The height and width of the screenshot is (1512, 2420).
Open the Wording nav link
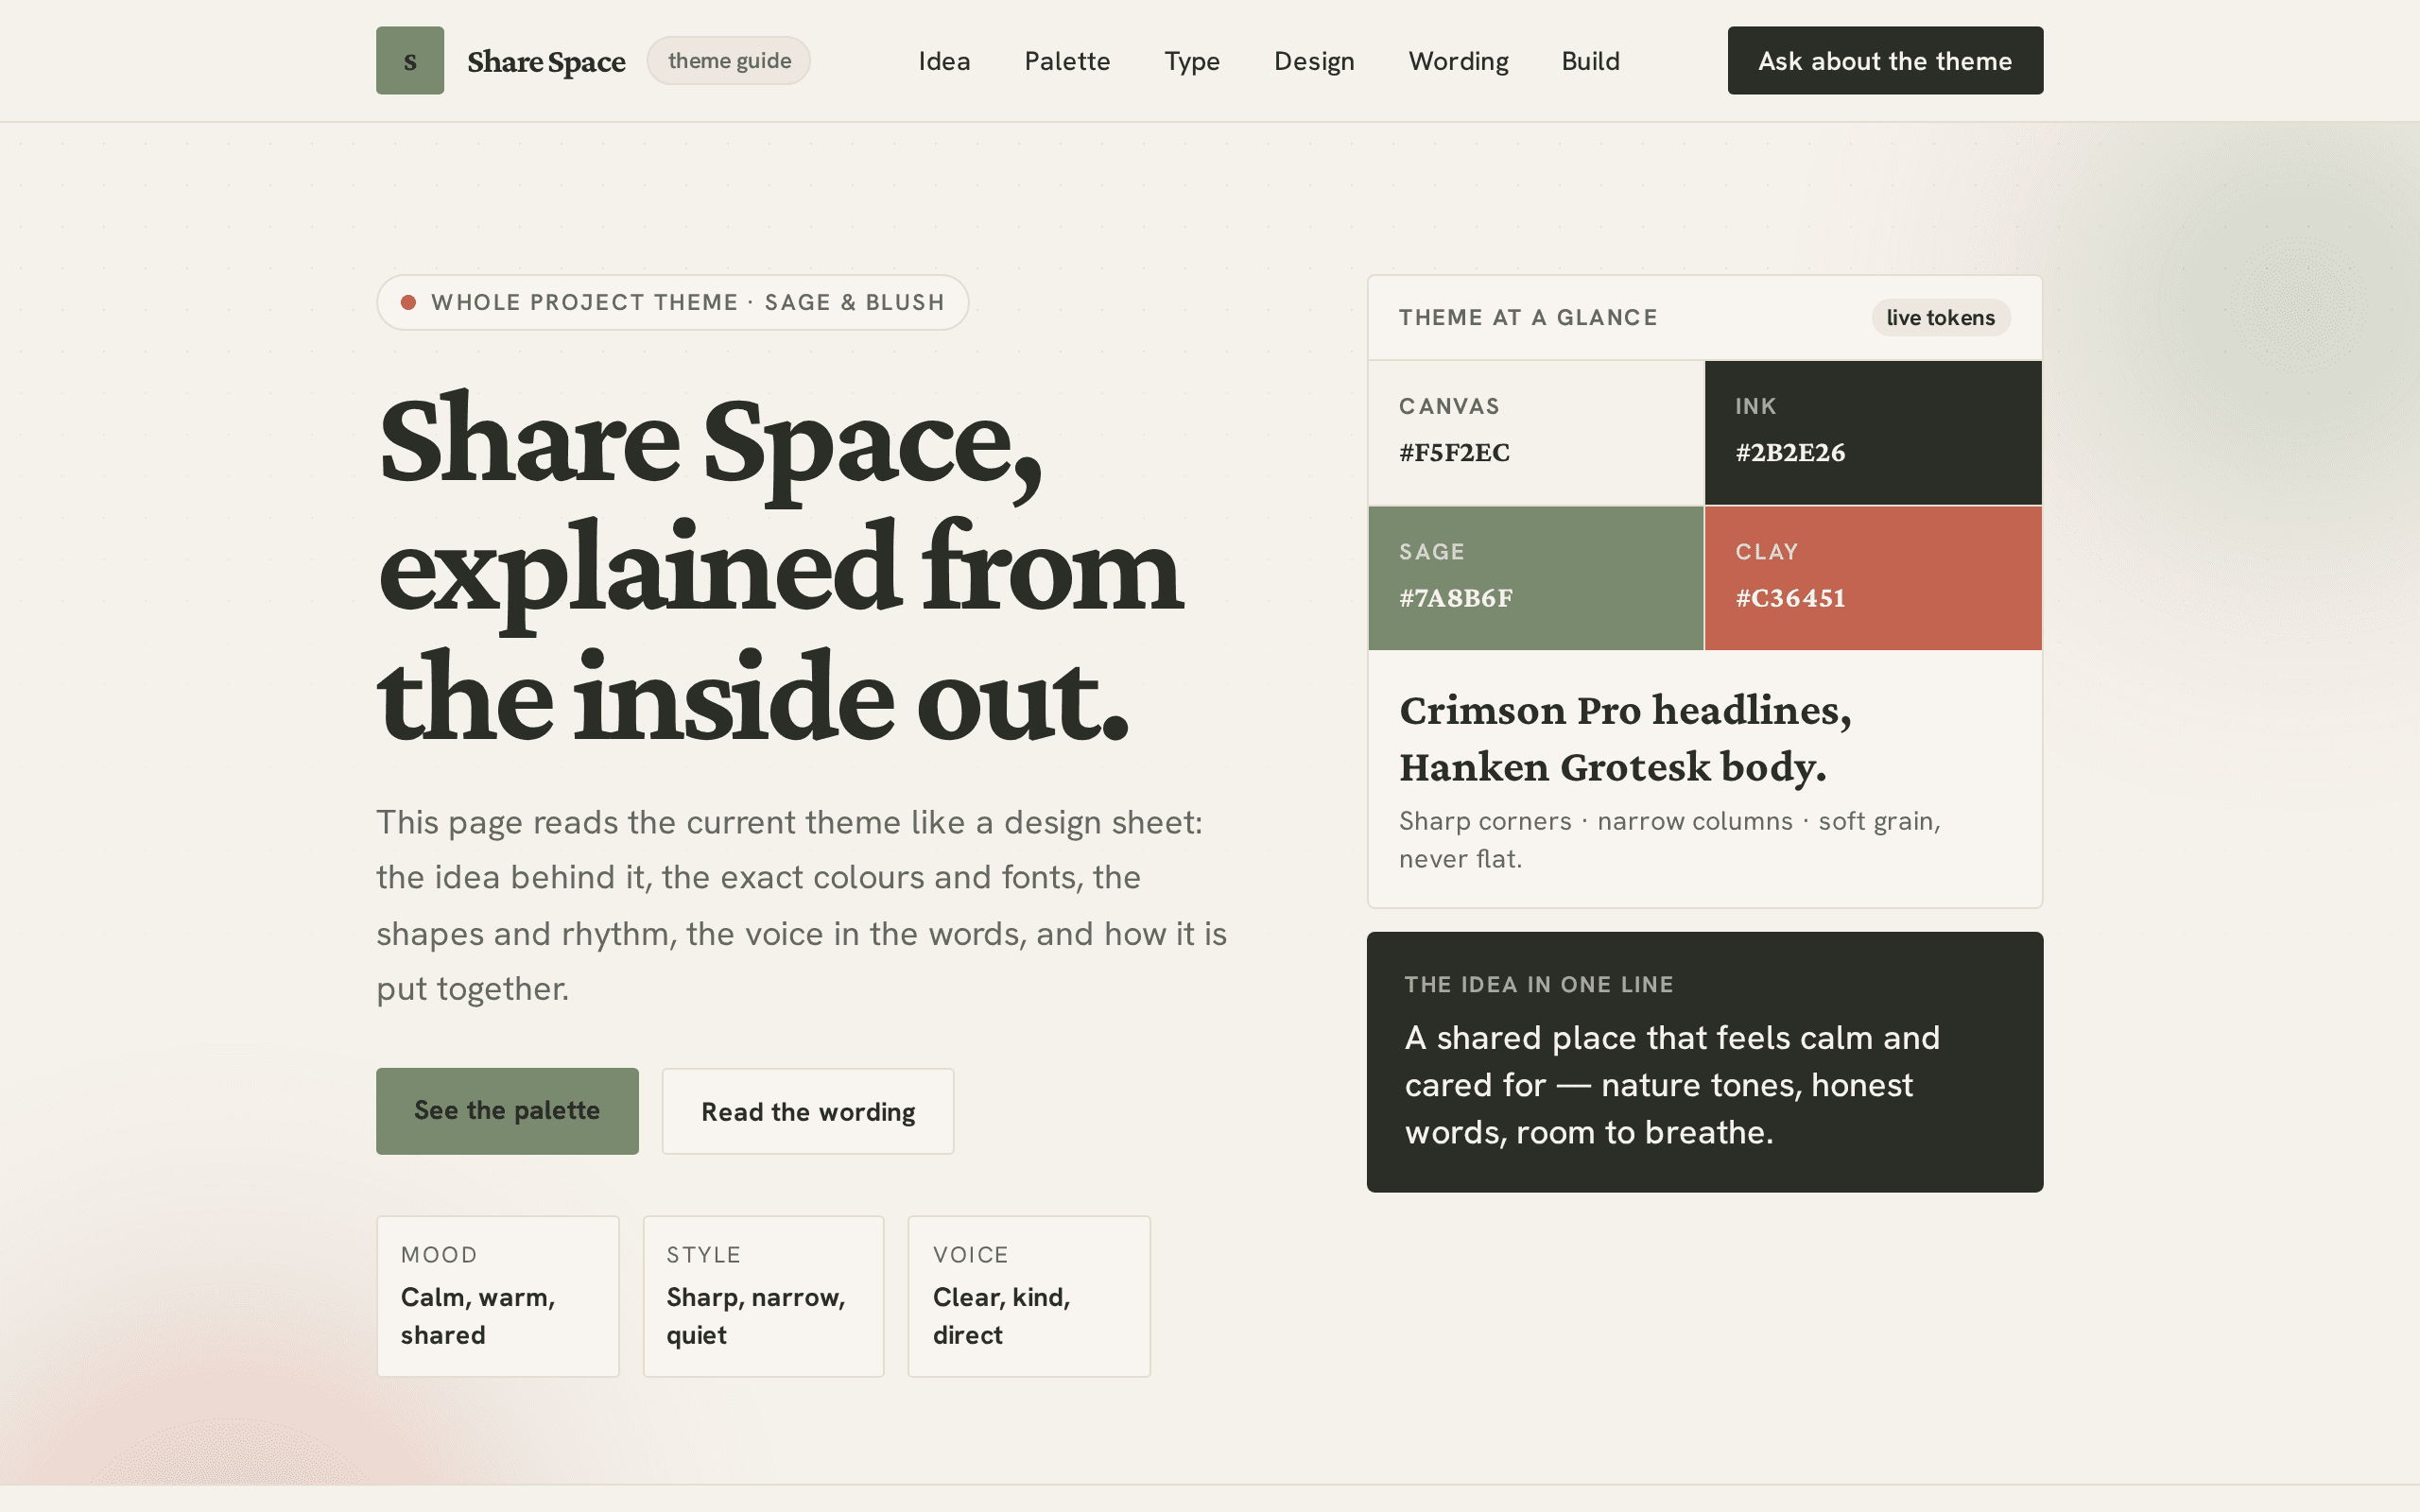pos(1458,61)
